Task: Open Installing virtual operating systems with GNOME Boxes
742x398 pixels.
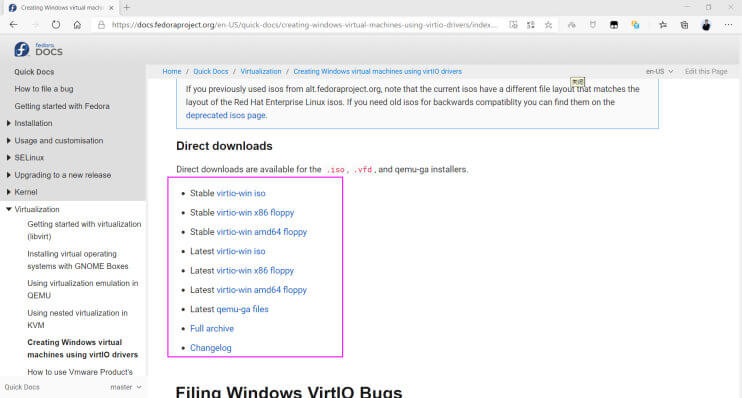Action: click(78, 260)
